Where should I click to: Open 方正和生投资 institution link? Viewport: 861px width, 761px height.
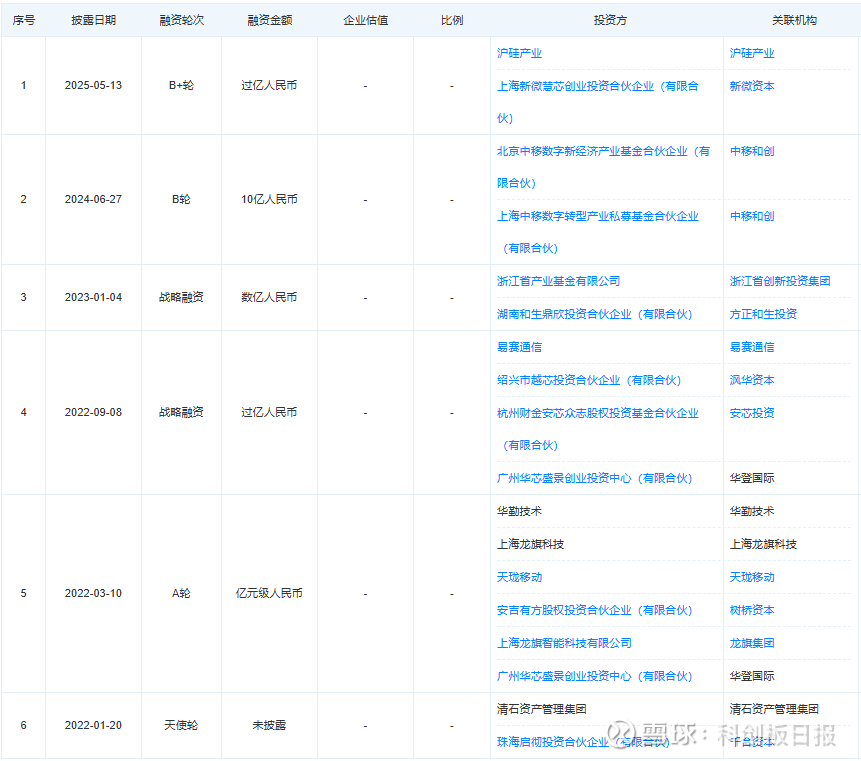tap(763, 314)
